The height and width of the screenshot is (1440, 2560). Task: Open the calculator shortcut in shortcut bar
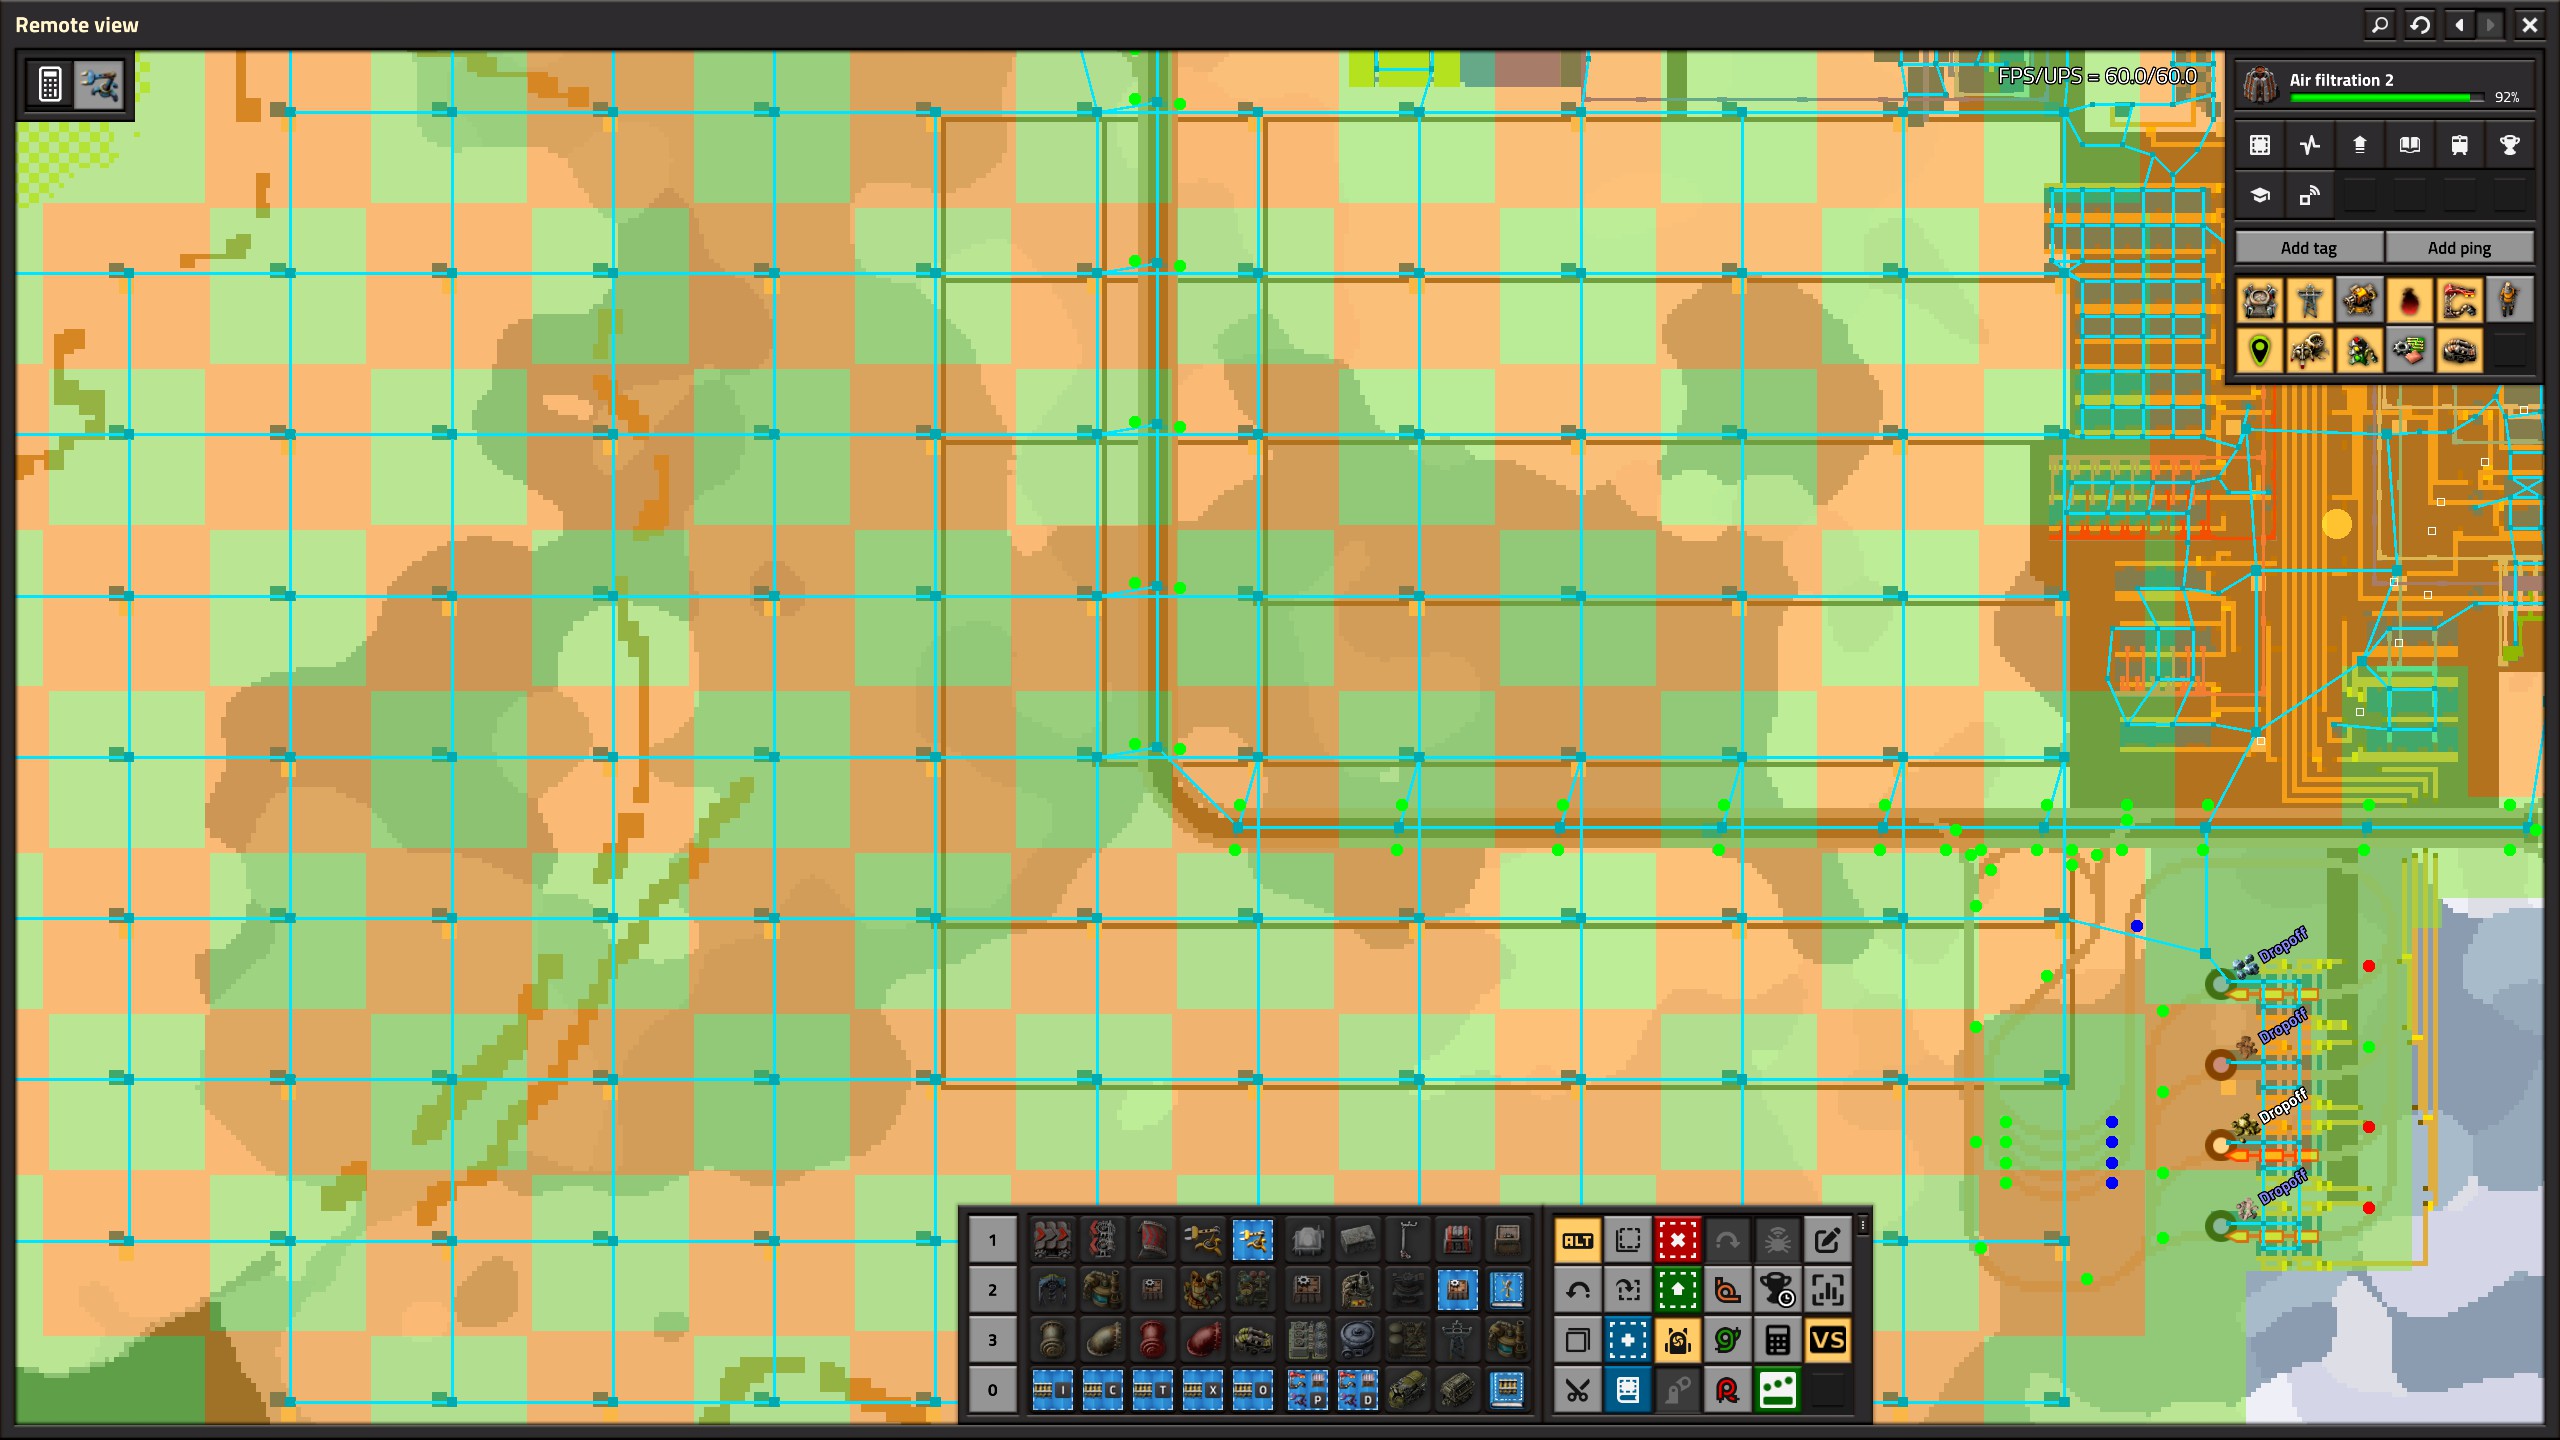point(1777,1340)
